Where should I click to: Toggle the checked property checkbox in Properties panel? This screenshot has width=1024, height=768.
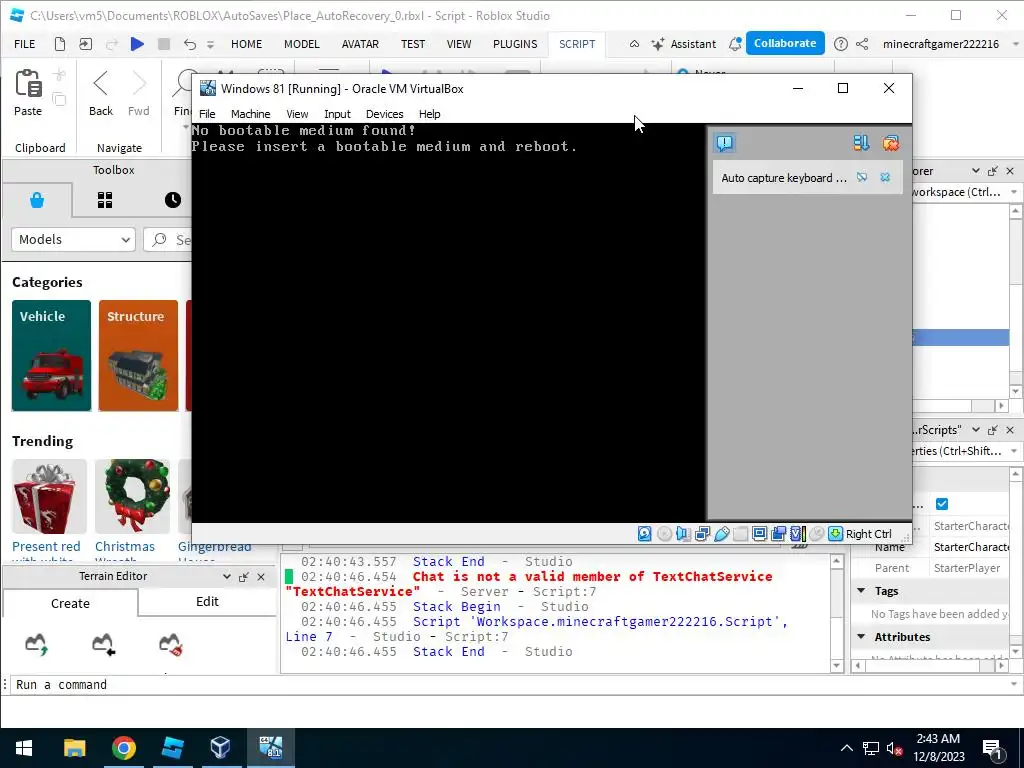942,504
